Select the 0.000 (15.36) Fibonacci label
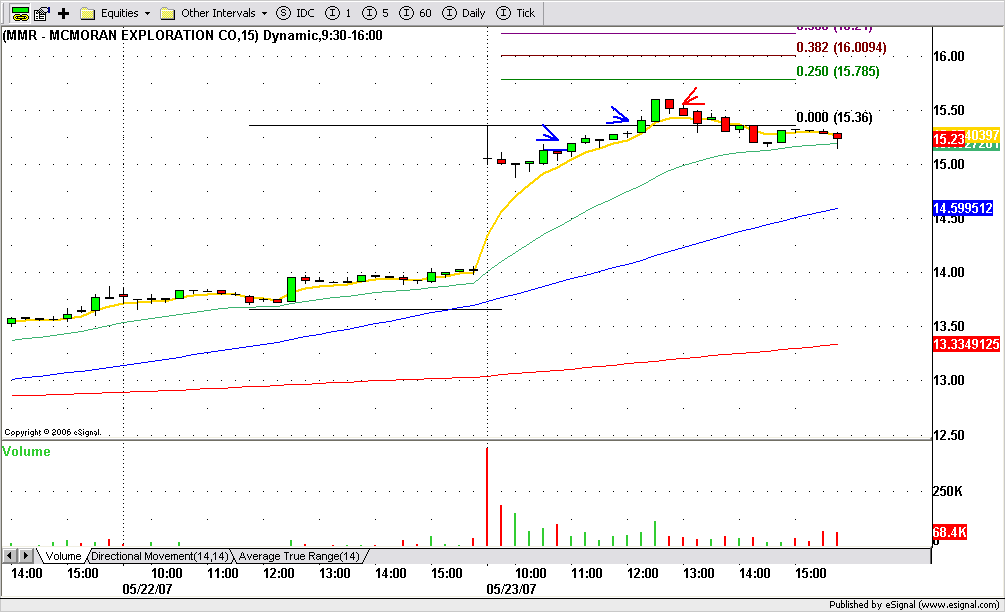The width and height of the screenshot is (1005, 612). coord(834,117)
